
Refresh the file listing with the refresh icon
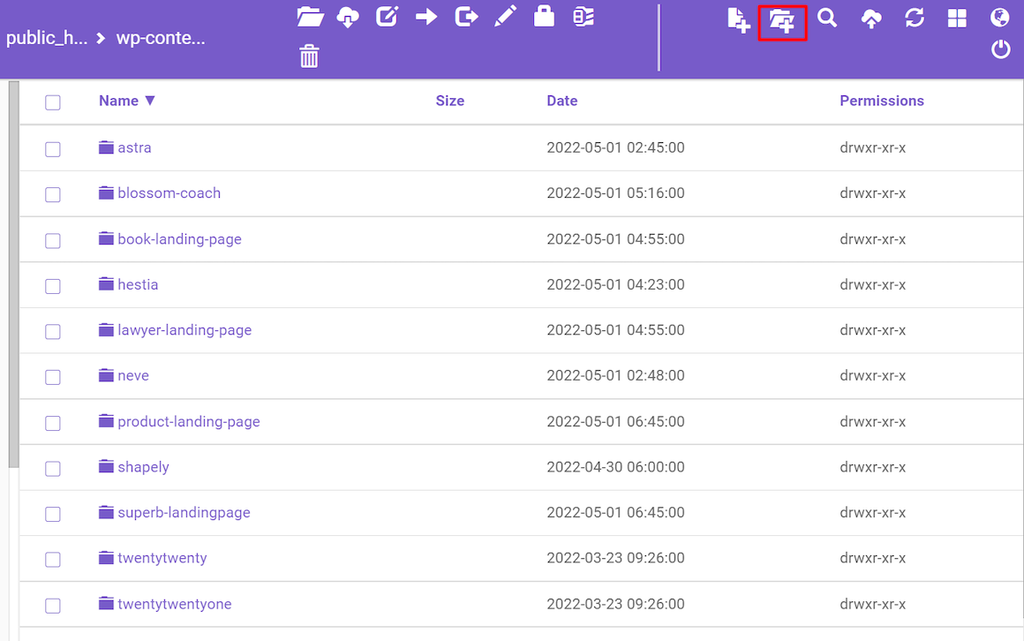(915, 17)
